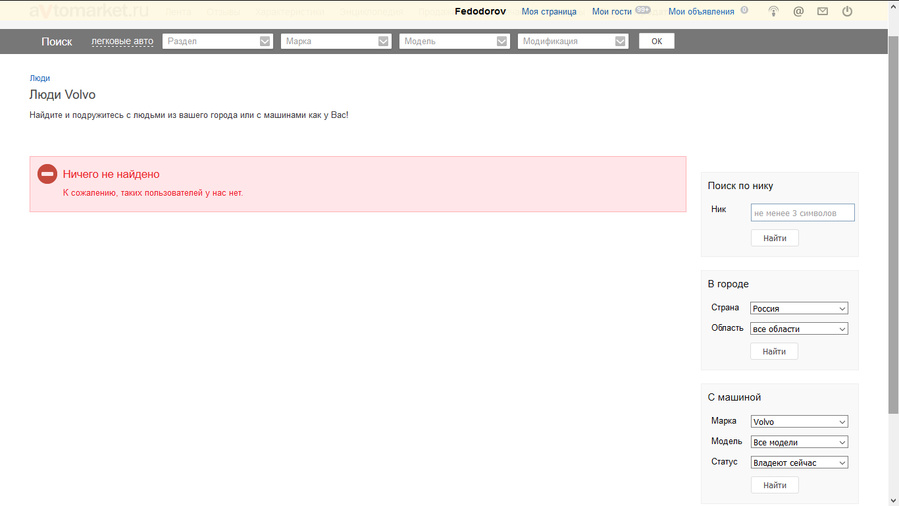
Task: Expand the Марка dropdown in search bar
Action: [335, 41]
